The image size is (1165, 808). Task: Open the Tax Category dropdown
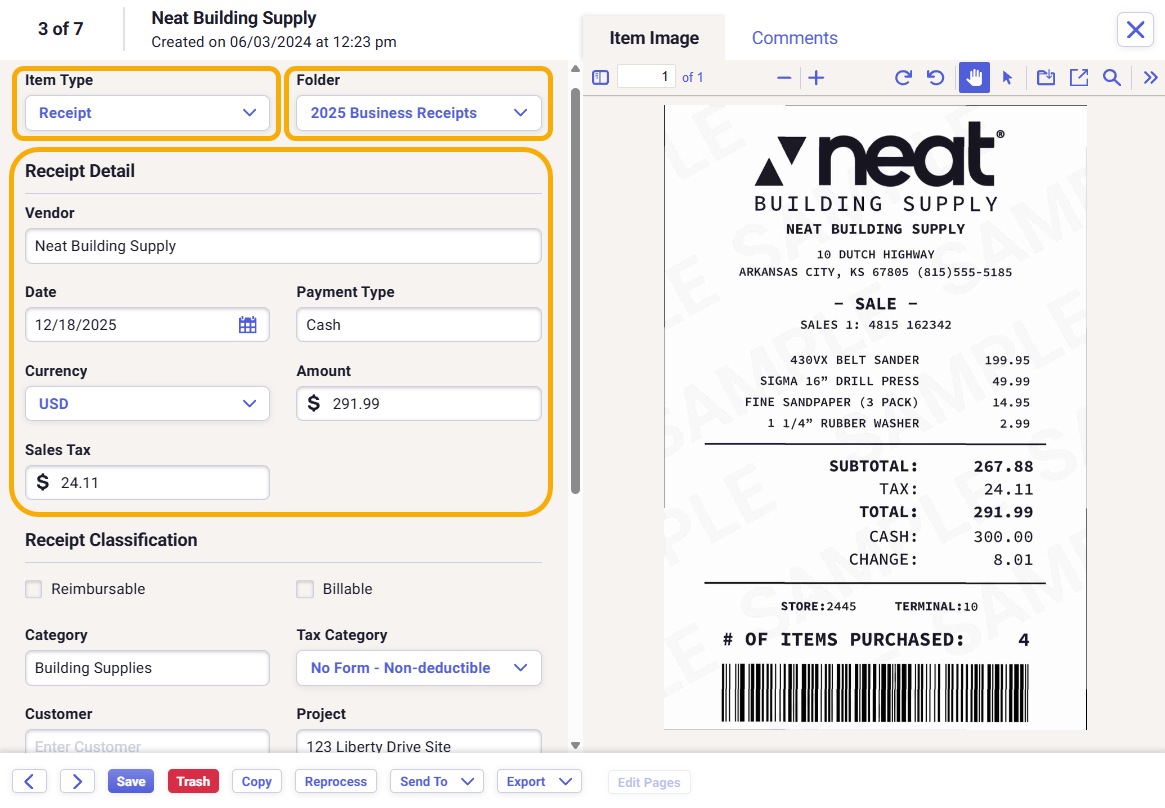[x=418, y=668]
